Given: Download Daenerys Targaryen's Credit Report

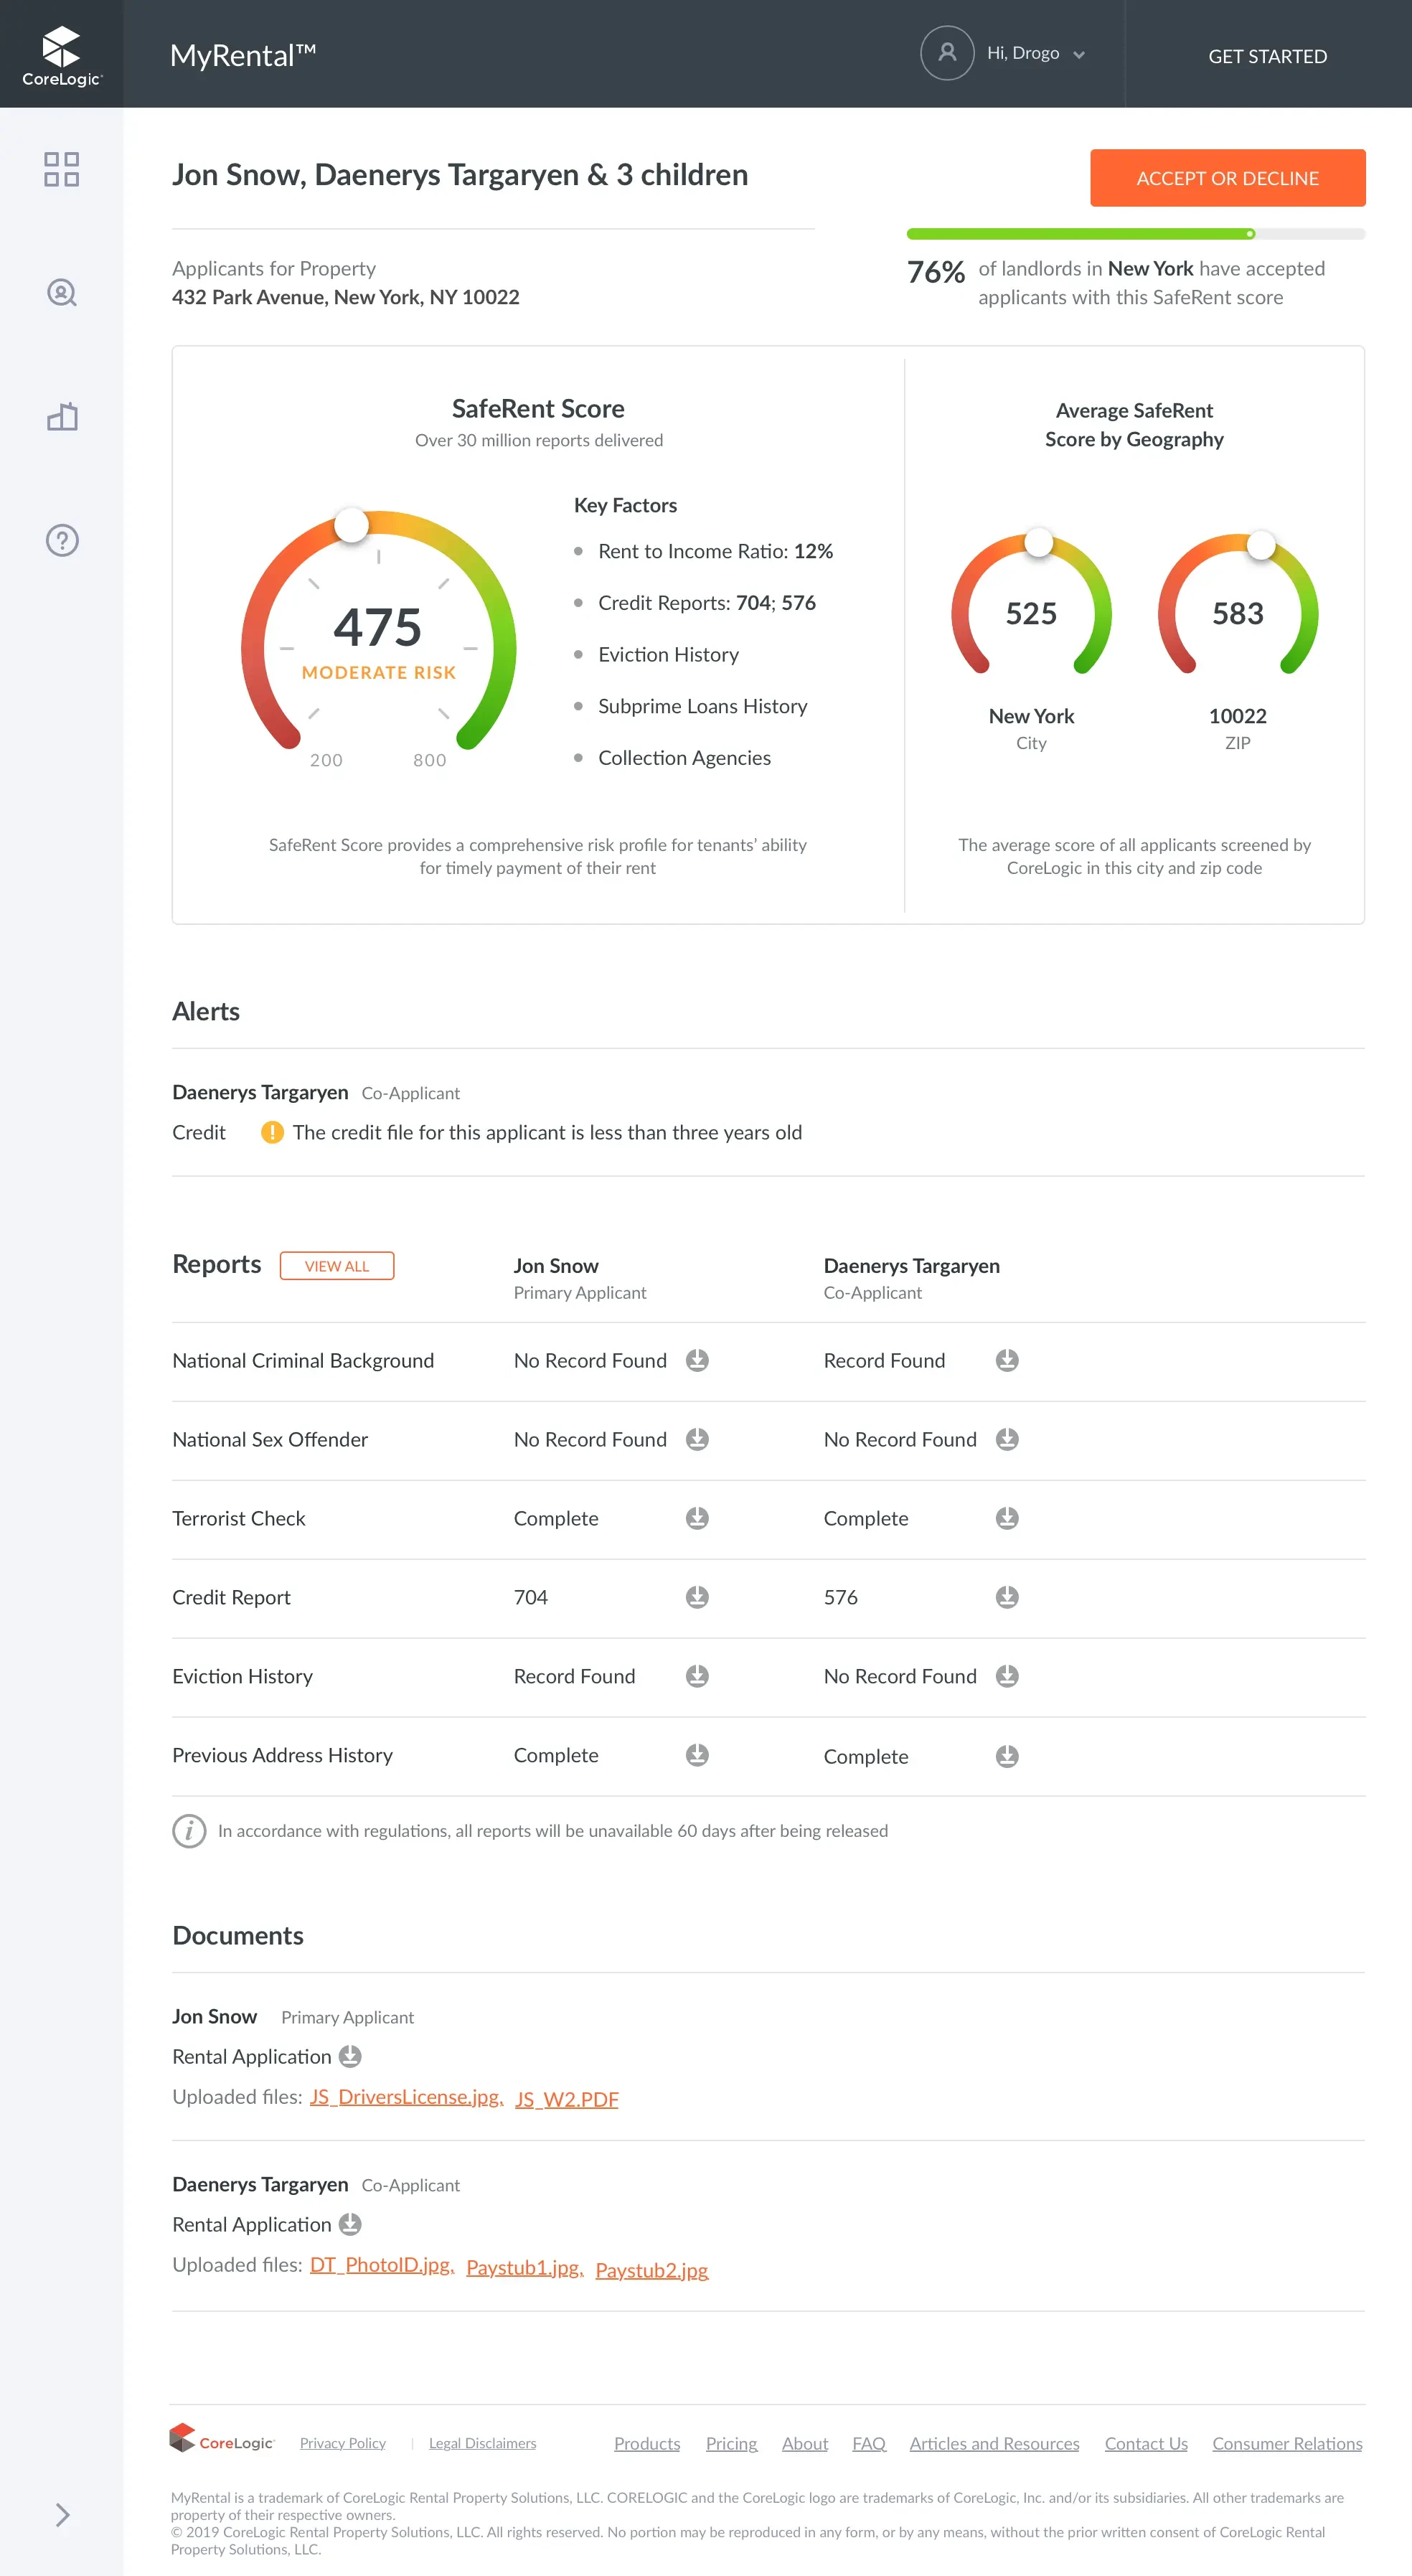Looking at the screenshot, I should pos(1007,1597).
